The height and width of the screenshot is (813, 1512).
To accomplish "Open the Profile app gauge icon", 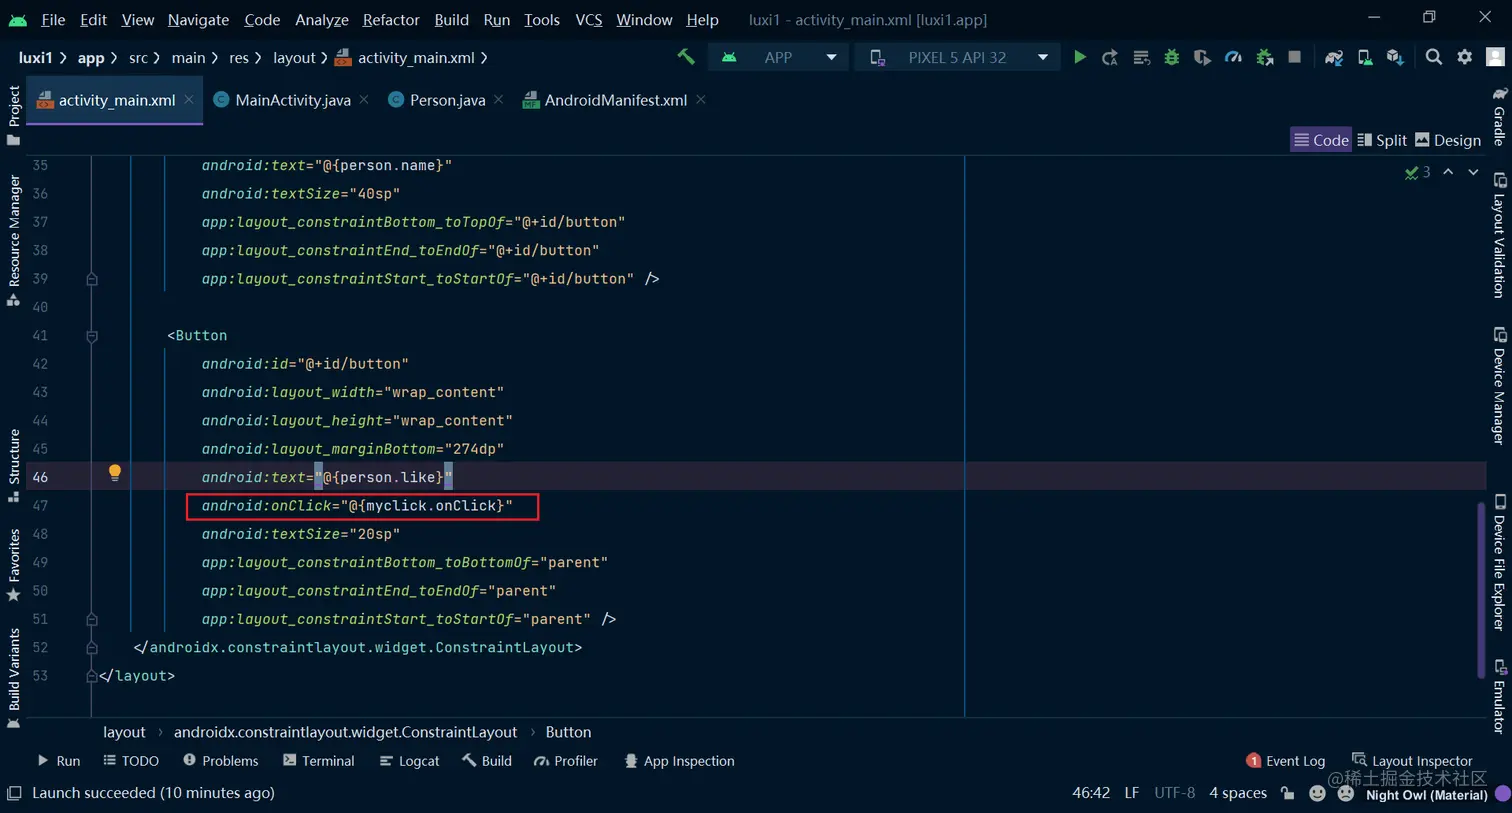I will point(1234,58).
